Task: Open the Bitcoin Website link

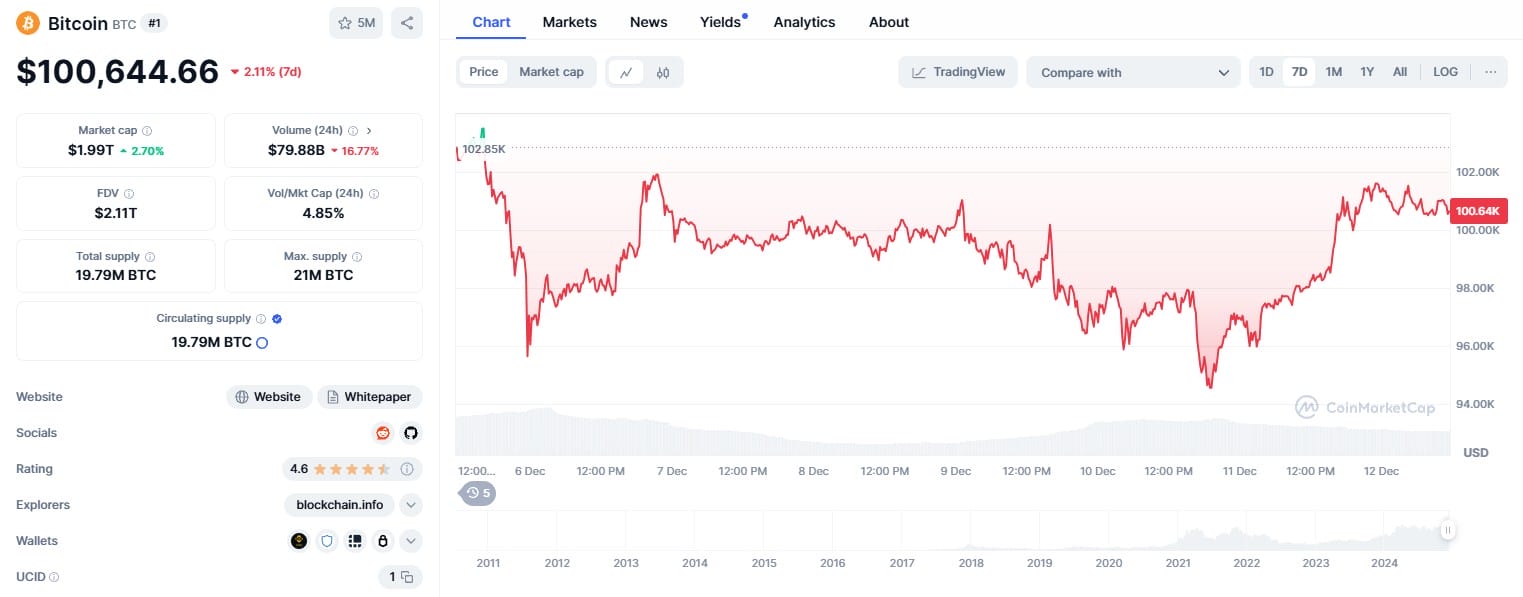Action: [x=268, y=397]
